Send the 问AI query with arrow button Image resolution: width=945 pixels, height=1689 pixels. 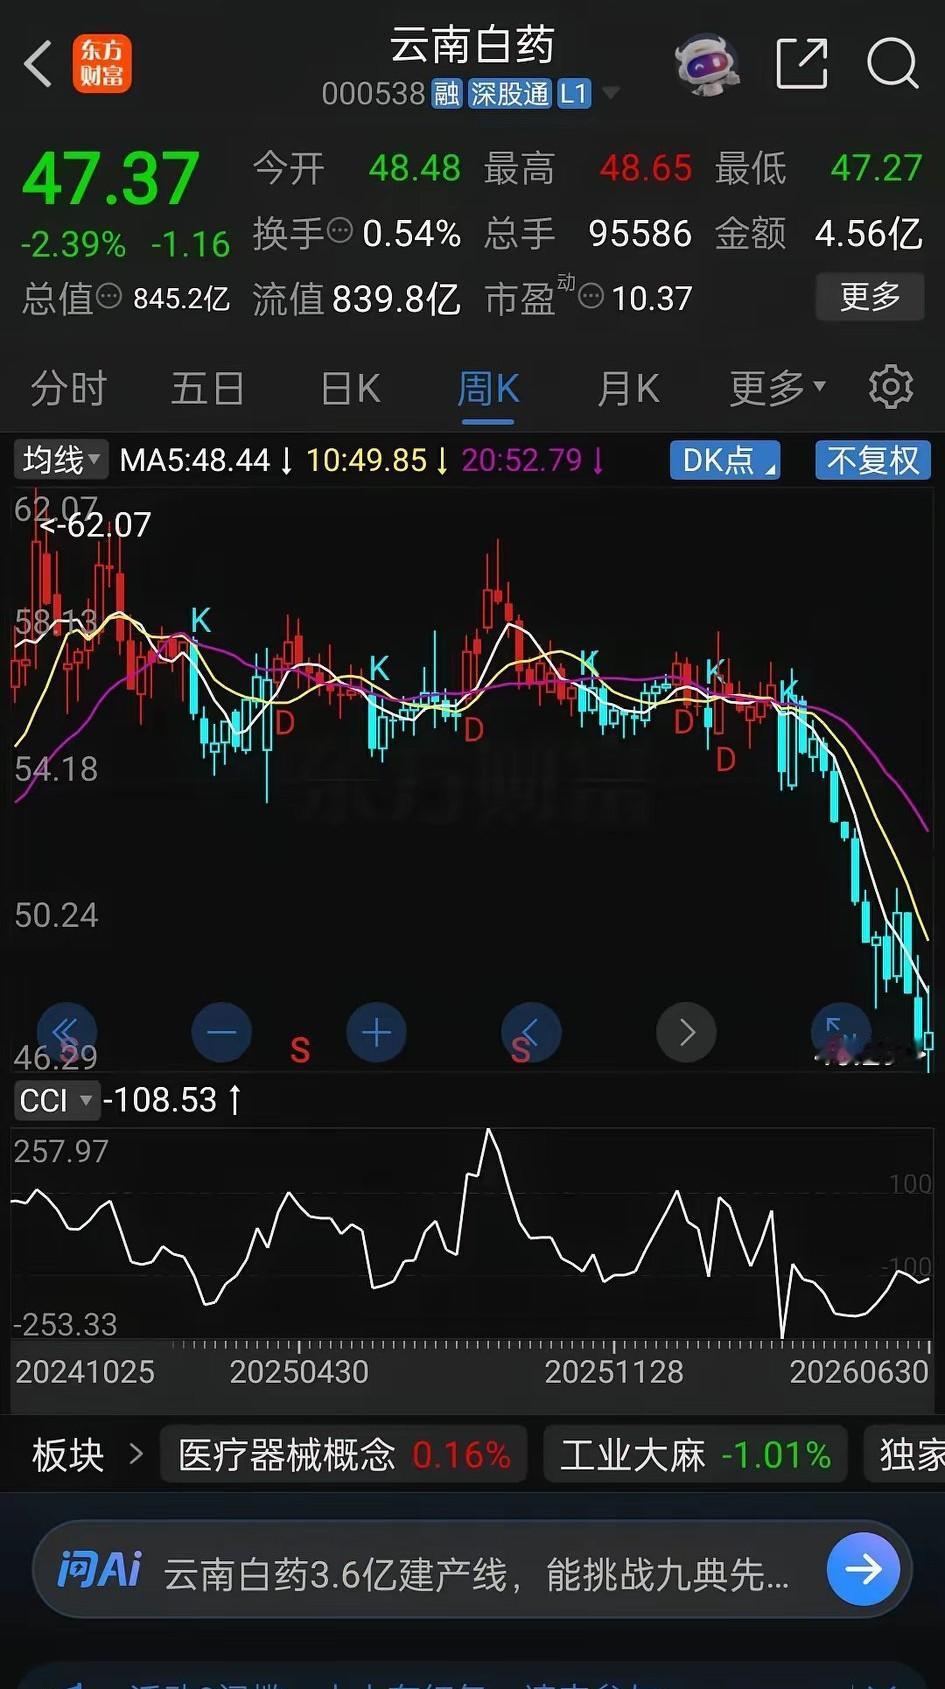click(863, 1569)
